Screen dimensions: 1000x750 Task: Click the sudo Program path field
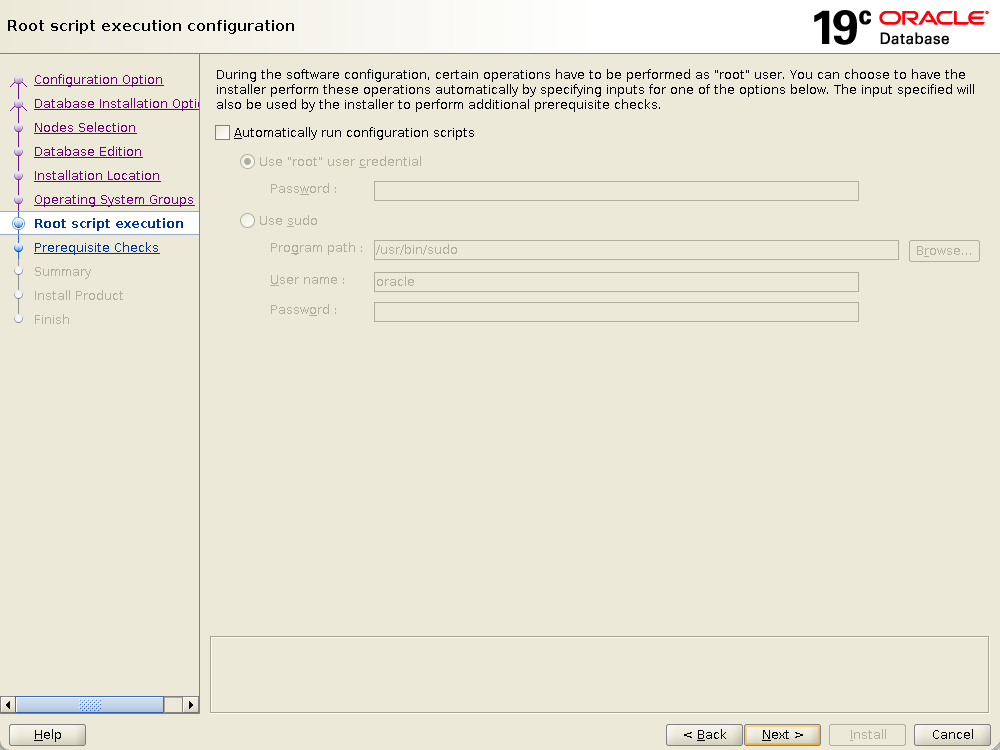click(x=635, y=250)
